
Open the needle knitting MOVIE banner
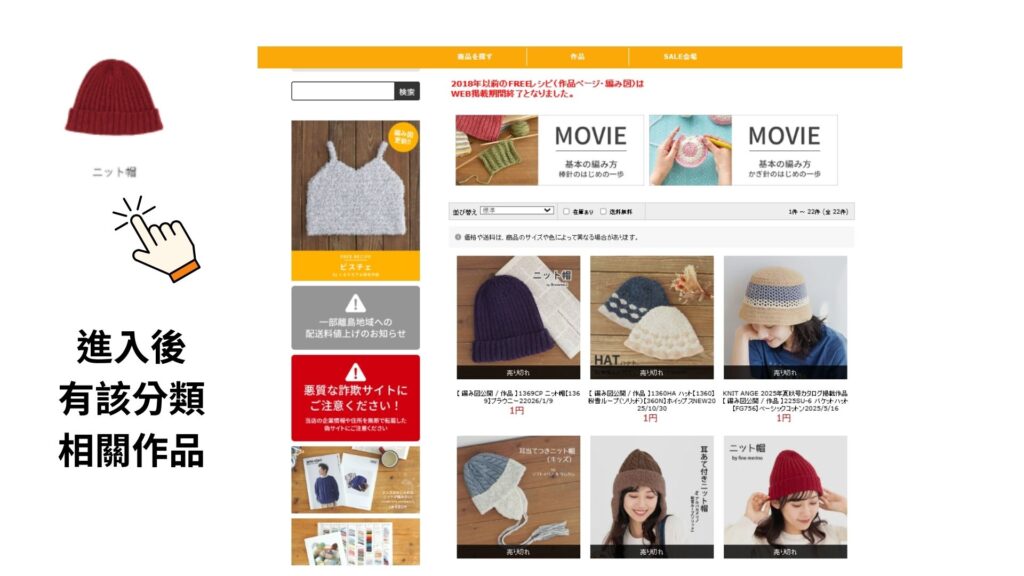tap(546, 150)
